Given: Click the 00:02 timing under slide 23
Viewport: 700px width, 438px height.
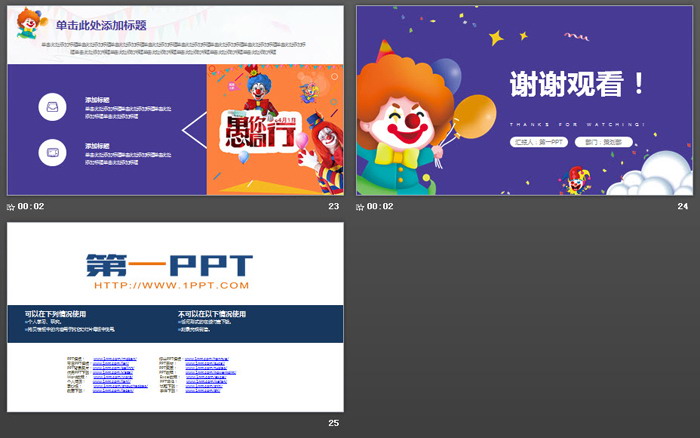Looking at the screenshot, I should (31, 206).
